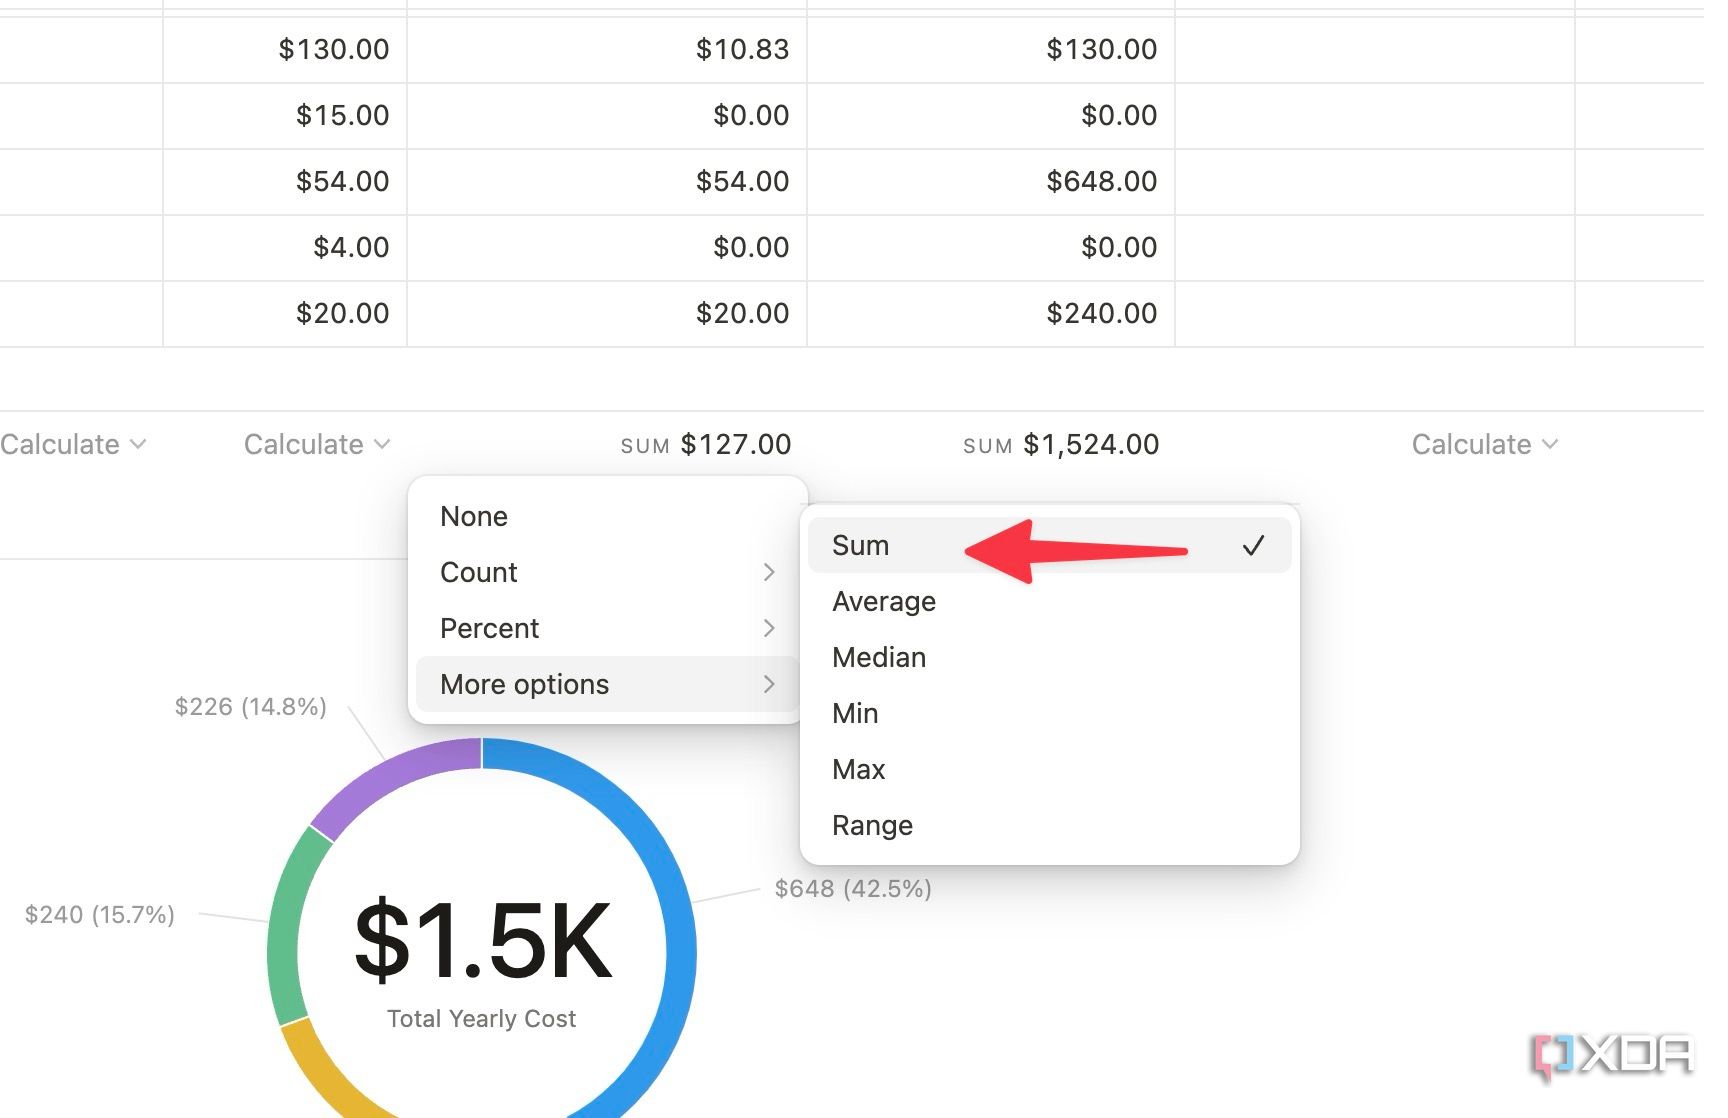Image resolution: width=1728 pixels, height=1118 pixels.
Task: Expand the Count submenu
Action: [x=478, y=572]
